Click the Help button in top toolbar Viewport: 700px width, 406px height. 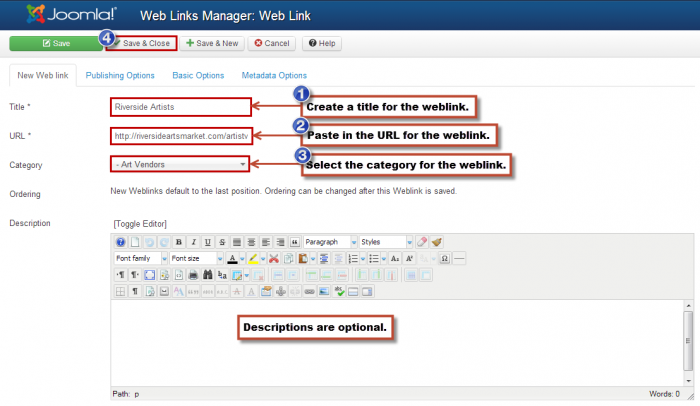[322, 43]
